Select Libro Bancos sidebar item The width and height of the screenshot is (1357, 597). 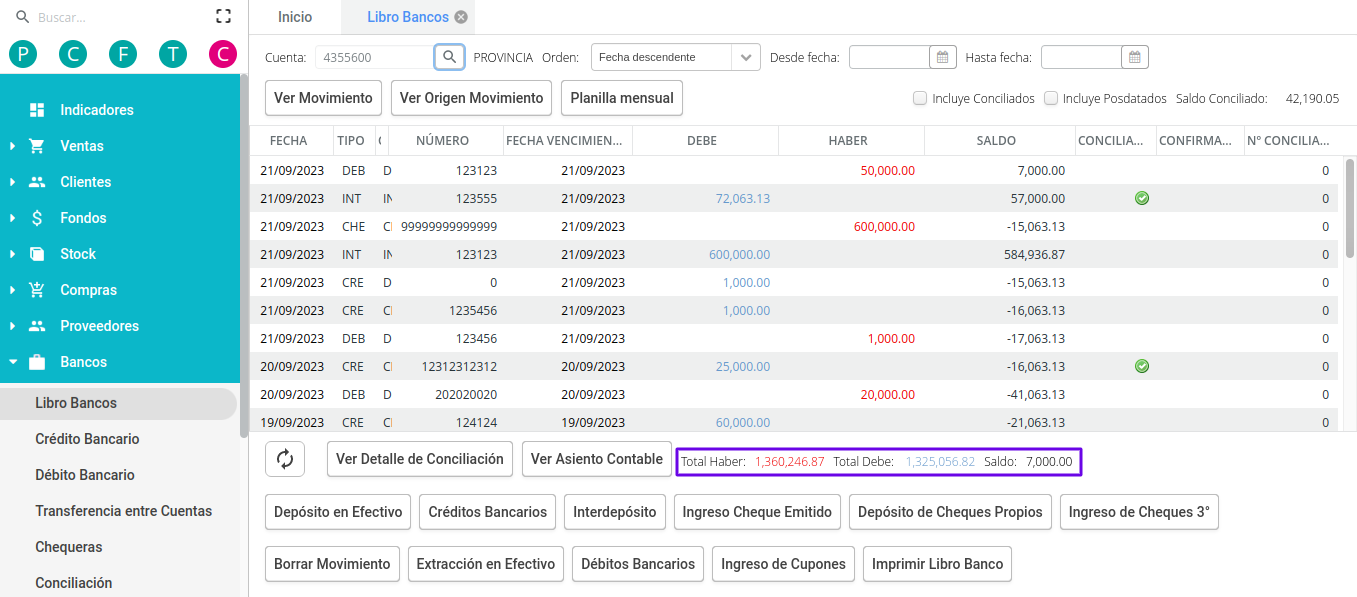(x=118, y=403)
